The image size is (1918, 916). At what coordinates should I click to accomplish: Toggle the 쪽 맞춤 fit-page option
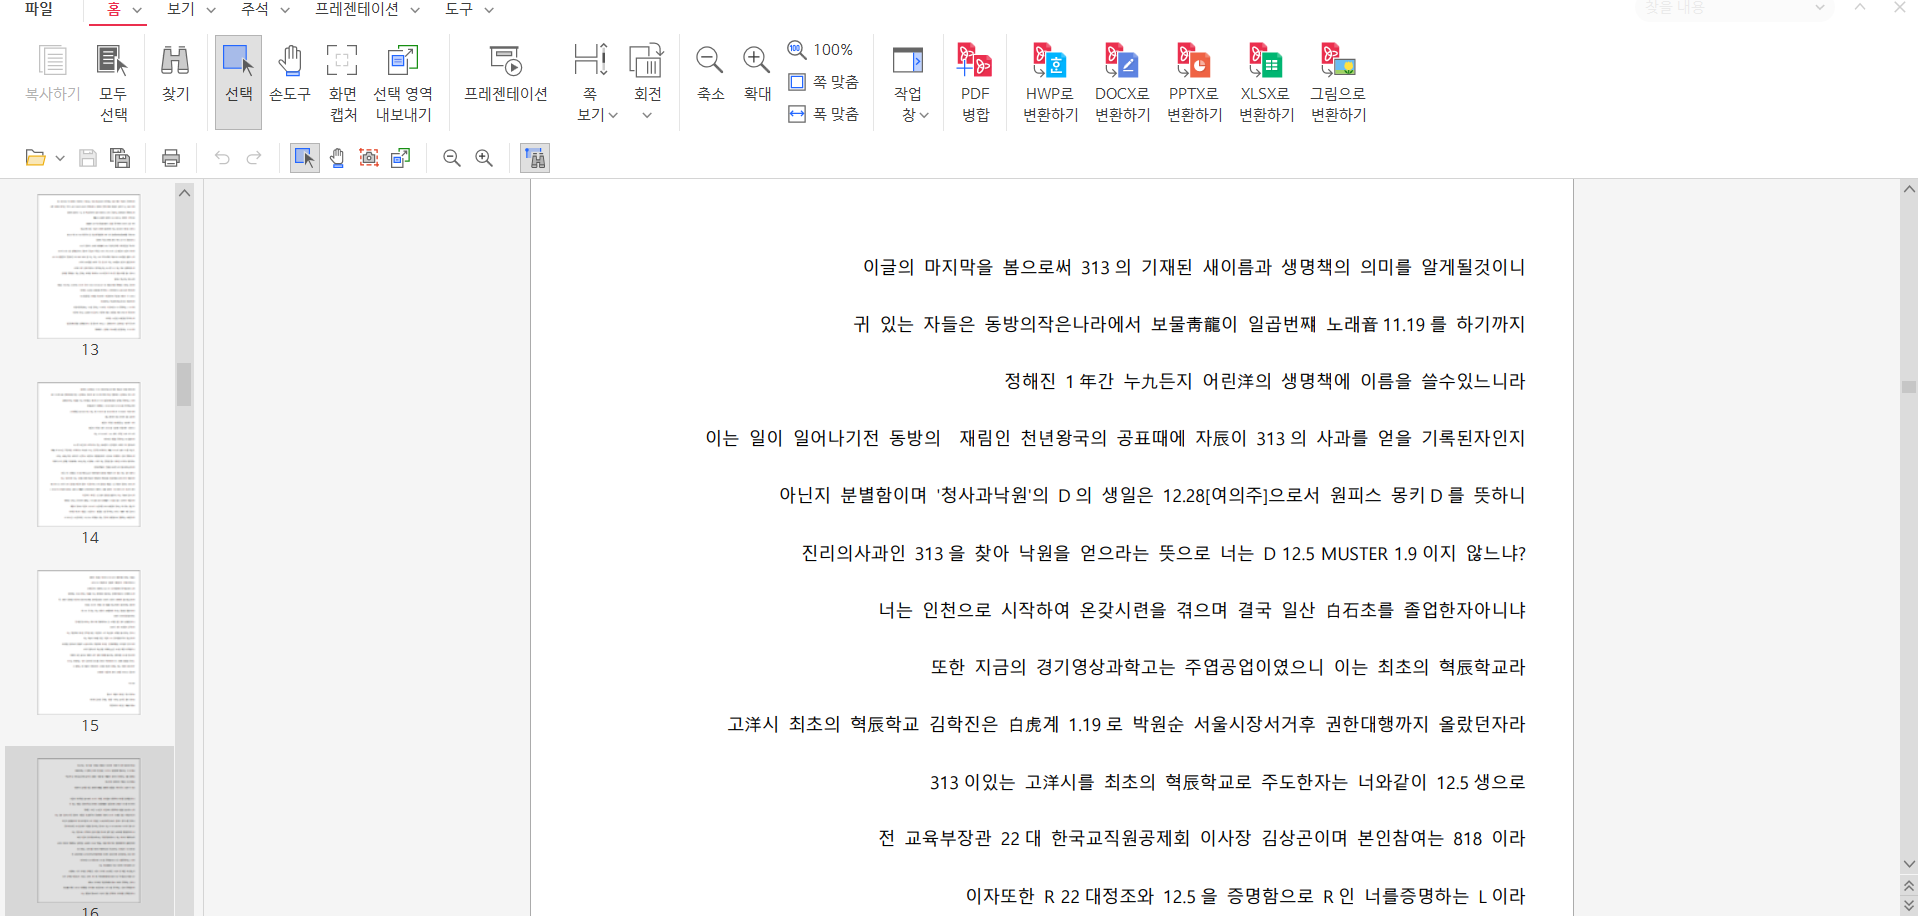pos(824,82)
